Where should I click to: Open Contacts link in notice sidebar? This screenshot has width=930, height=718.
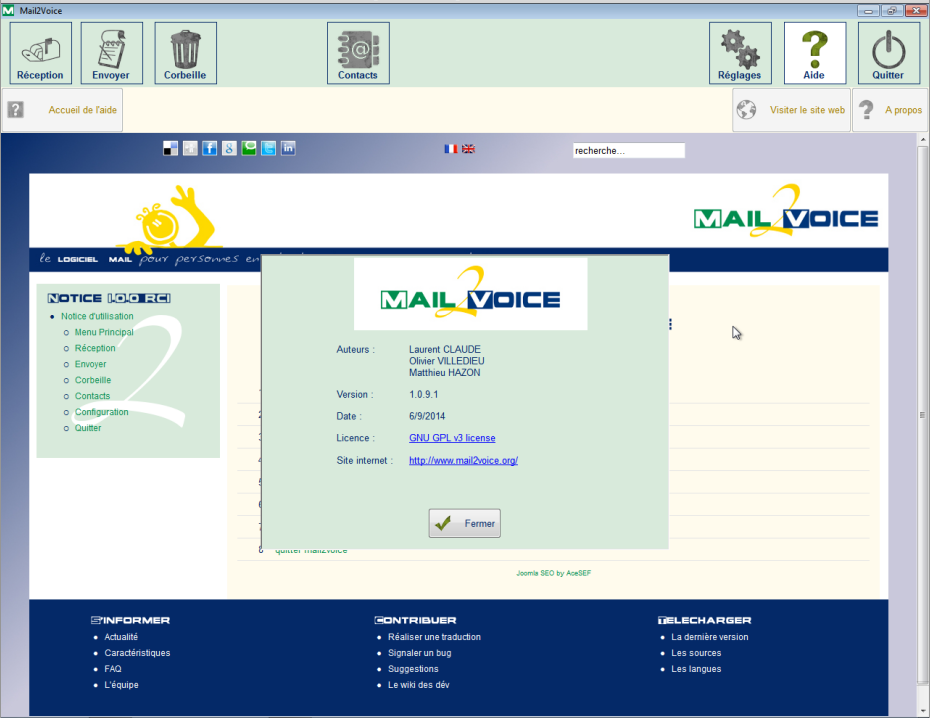click(x=93, y=396)
